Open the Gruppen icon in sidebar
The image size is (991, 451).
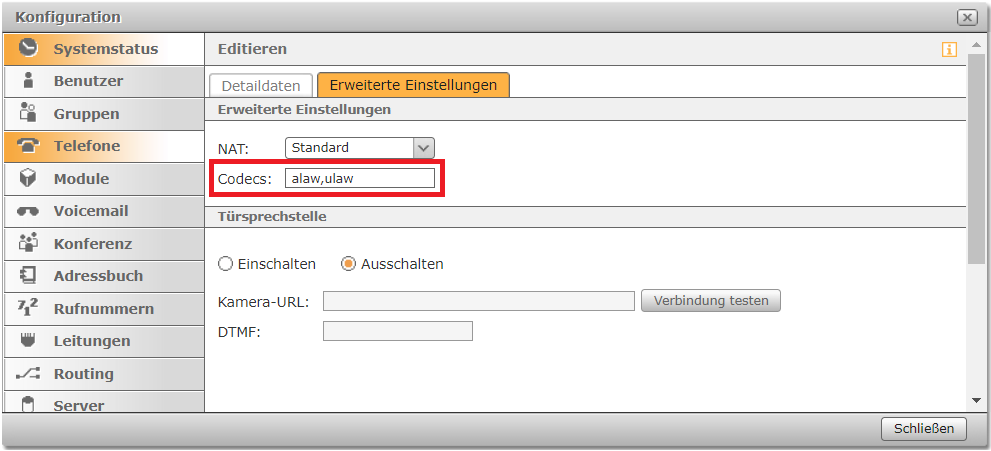point(28,113)
